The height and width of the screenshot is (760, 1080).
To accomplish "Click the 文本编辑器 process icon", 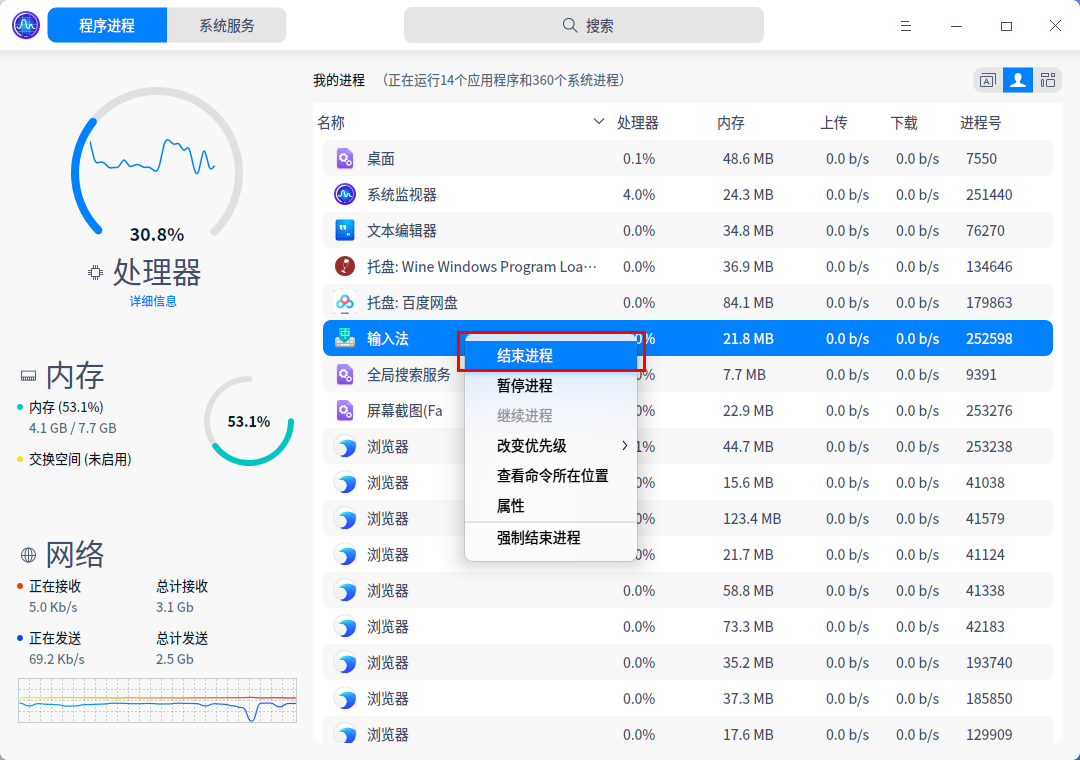I will [345, 230].
